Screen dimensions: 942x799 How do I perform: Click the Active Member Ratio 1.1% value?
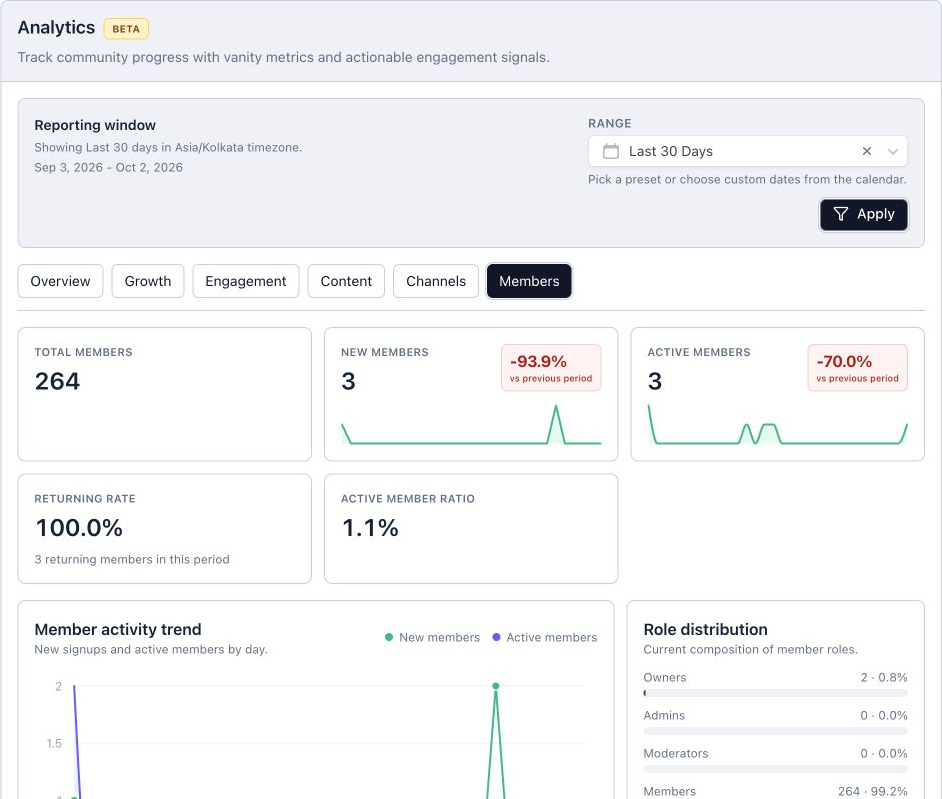[369, 528]
